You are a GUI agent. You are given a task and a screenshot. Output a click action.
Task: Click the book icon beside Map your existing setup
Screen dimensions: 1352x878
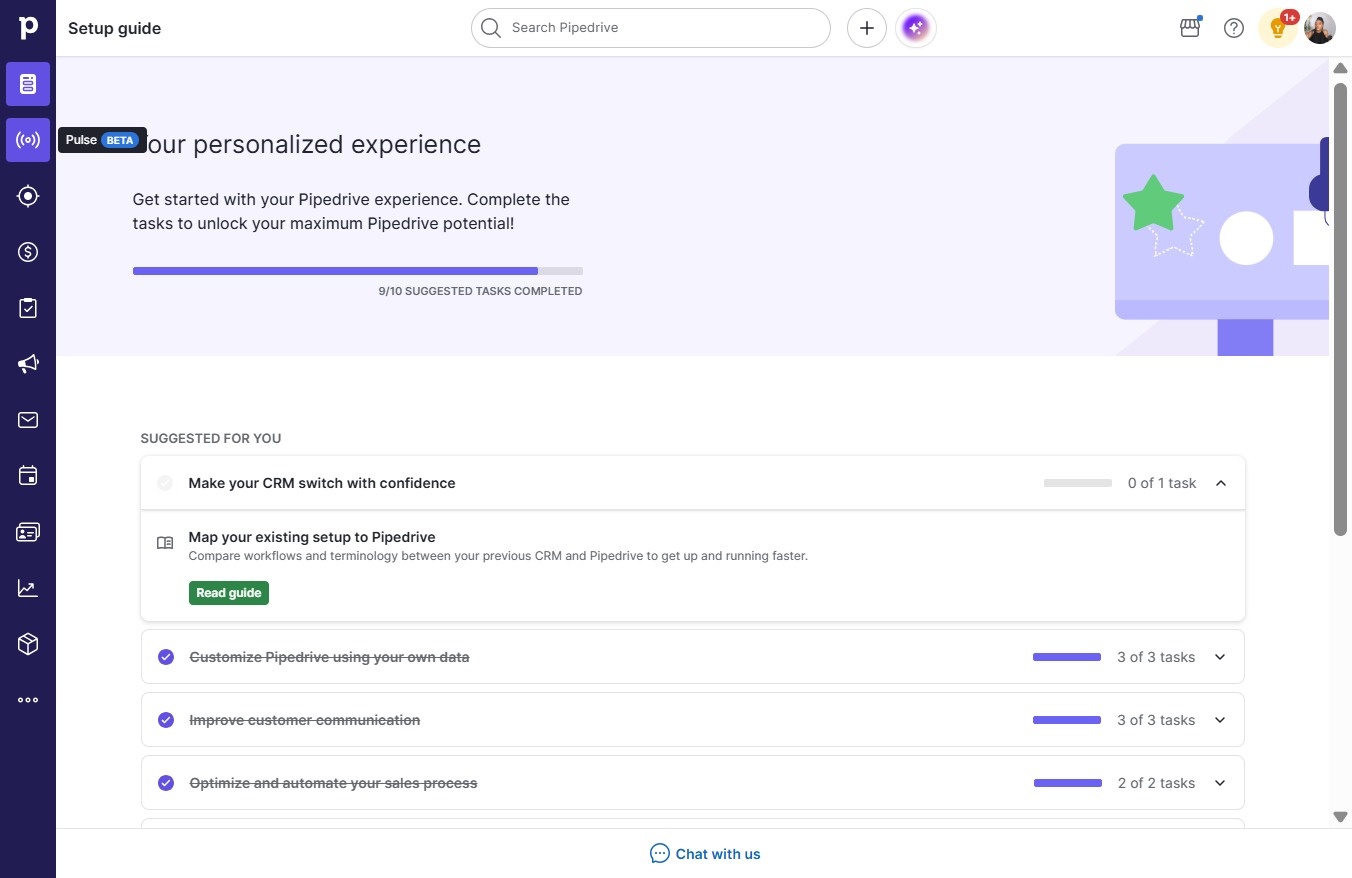coord(165,543)
